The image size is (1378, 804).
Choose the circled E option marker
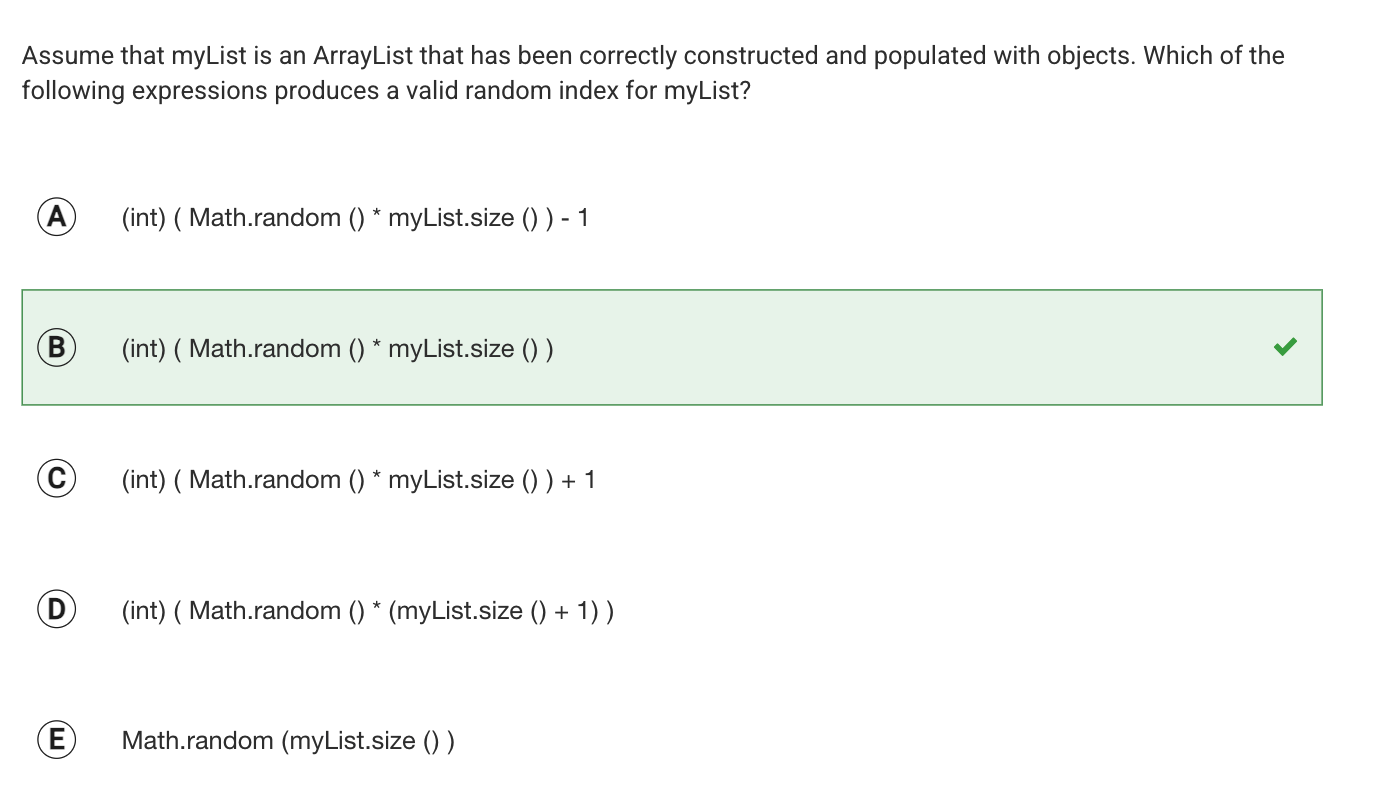coord(57,741)
